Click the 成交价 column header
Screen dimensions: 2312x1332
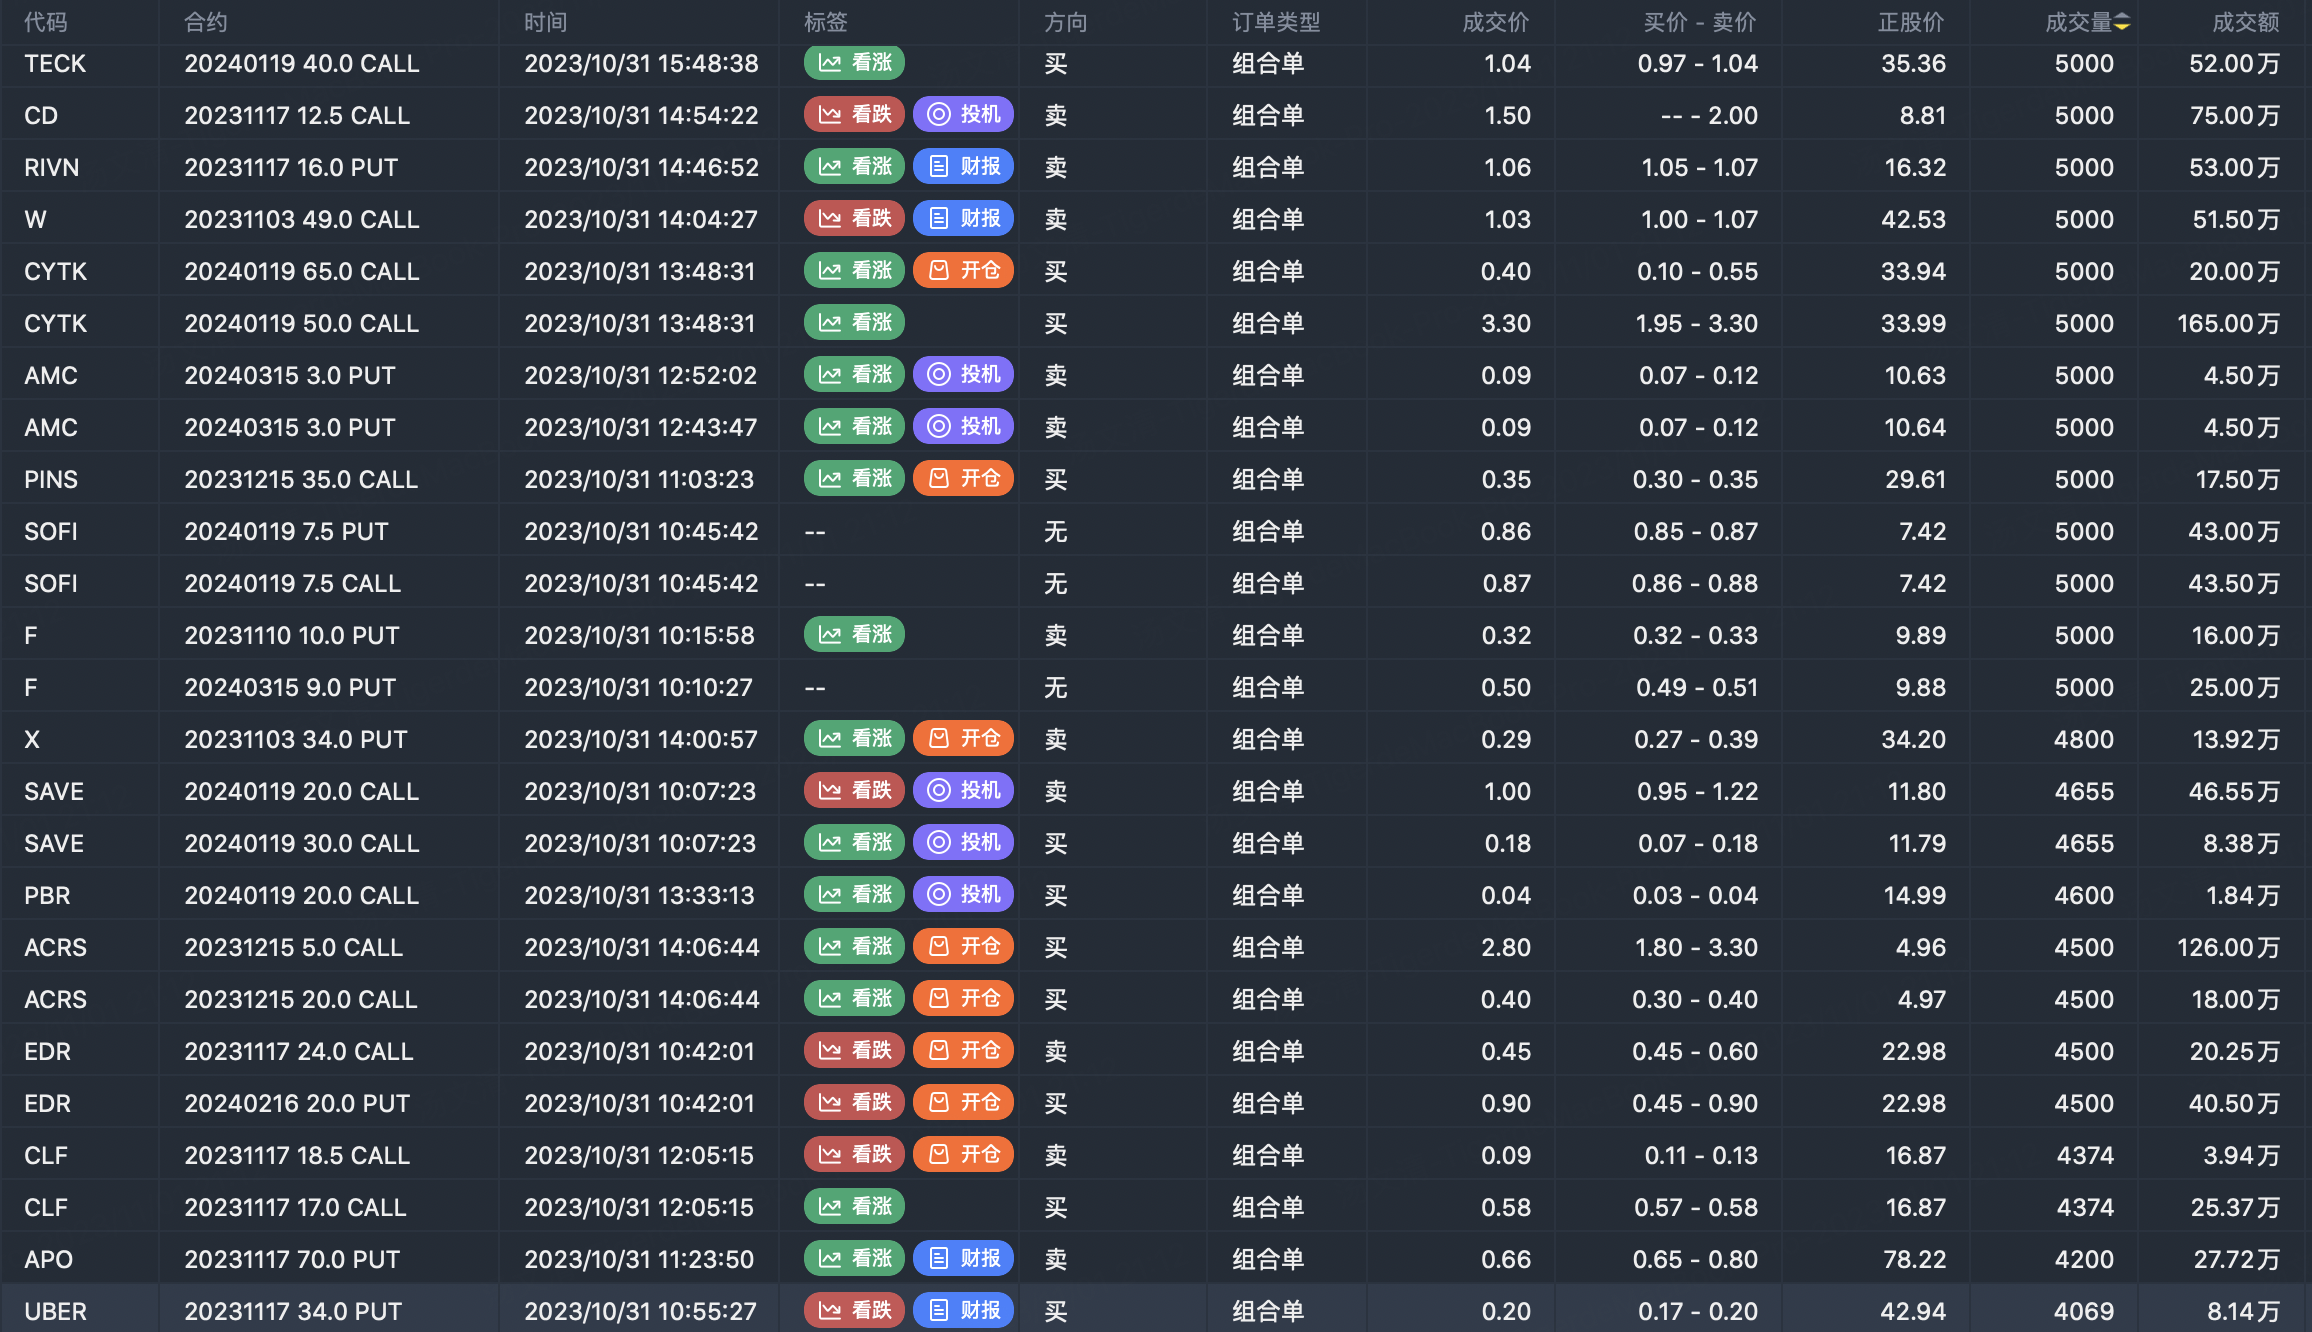pos(1496,22)
